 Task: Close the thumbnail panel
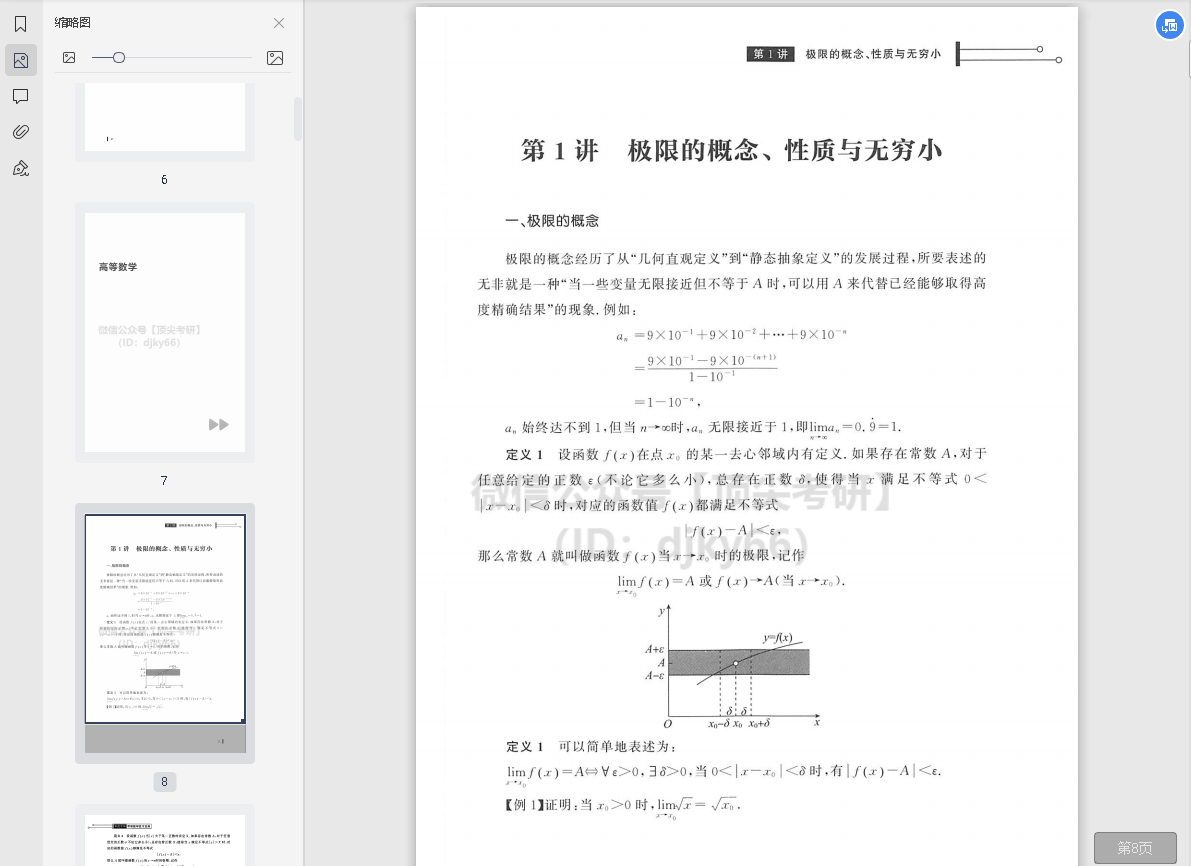(x=279, y=23)
